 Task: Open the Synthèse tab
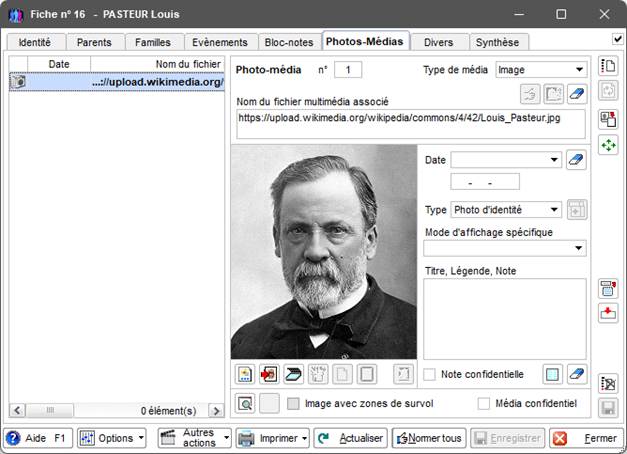[x=497, y=42]
